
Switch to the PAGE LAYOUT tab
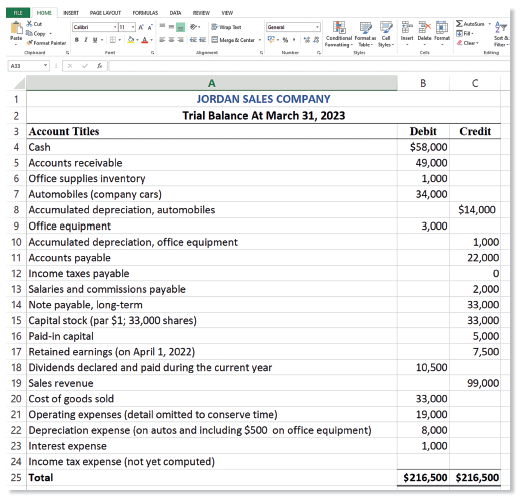tap(105, 13)
